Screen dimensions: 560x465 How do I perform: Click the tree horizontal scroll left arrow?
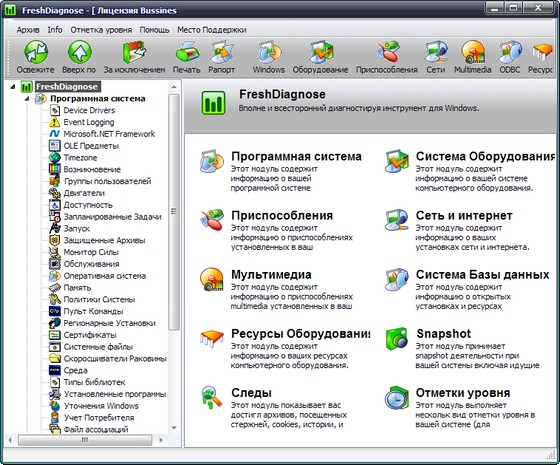[x=10, y=440]
